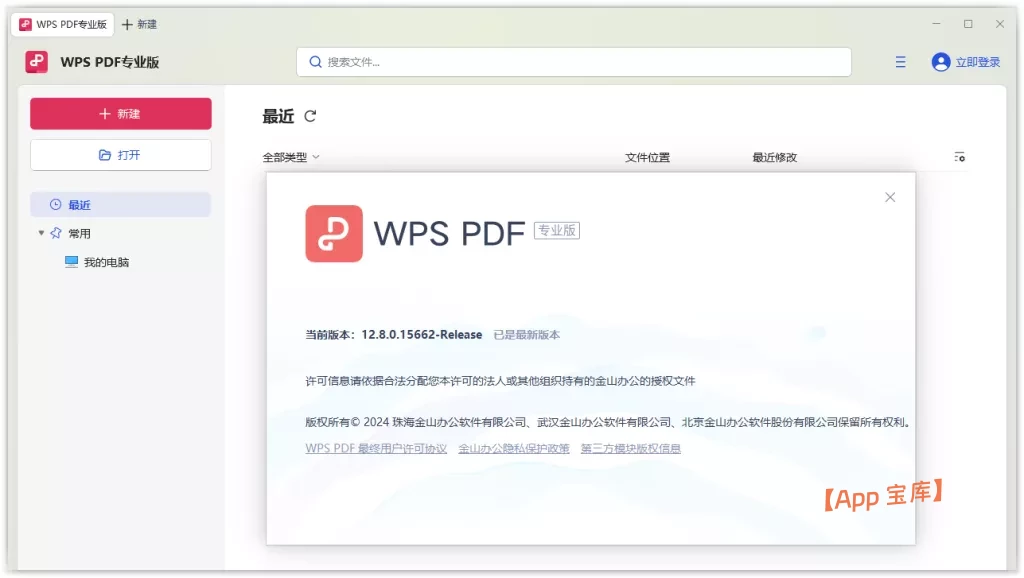
Task: Collapse the 常用 section in the sidebar
Action: tap(40, 233)
